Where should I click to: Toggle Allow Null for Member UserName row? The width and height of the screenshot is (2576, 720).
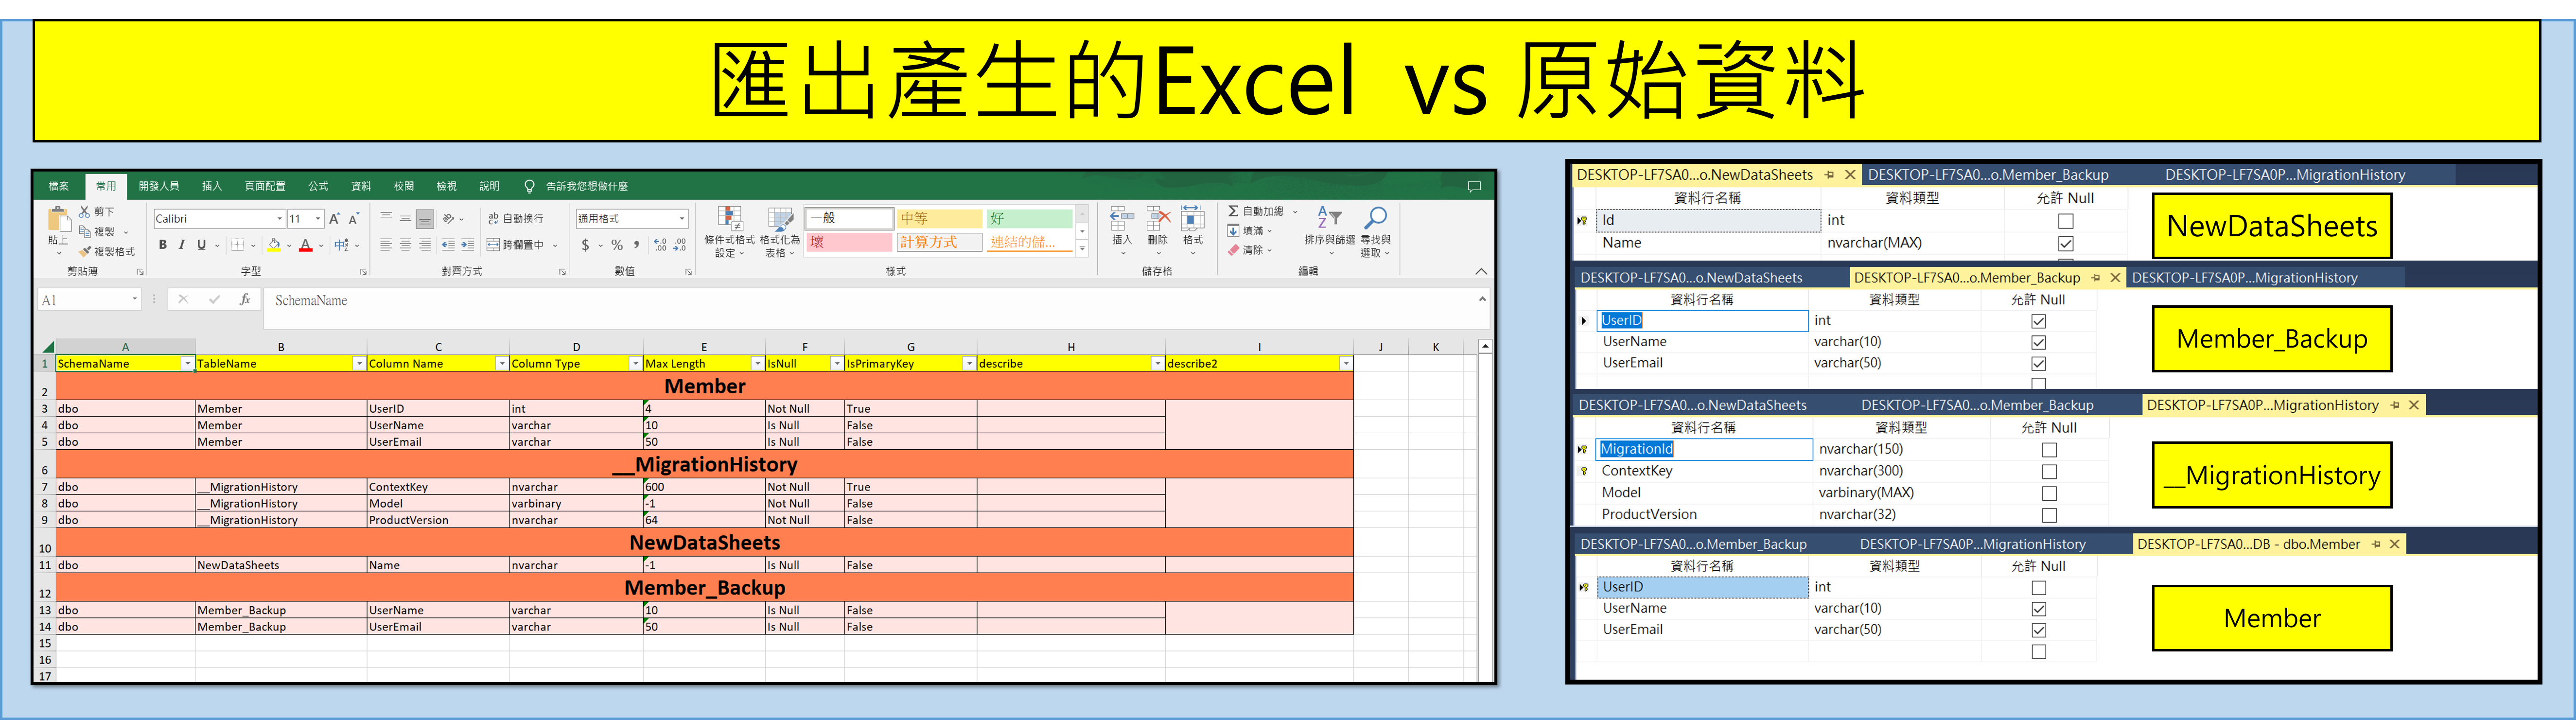coord(2039,609)
